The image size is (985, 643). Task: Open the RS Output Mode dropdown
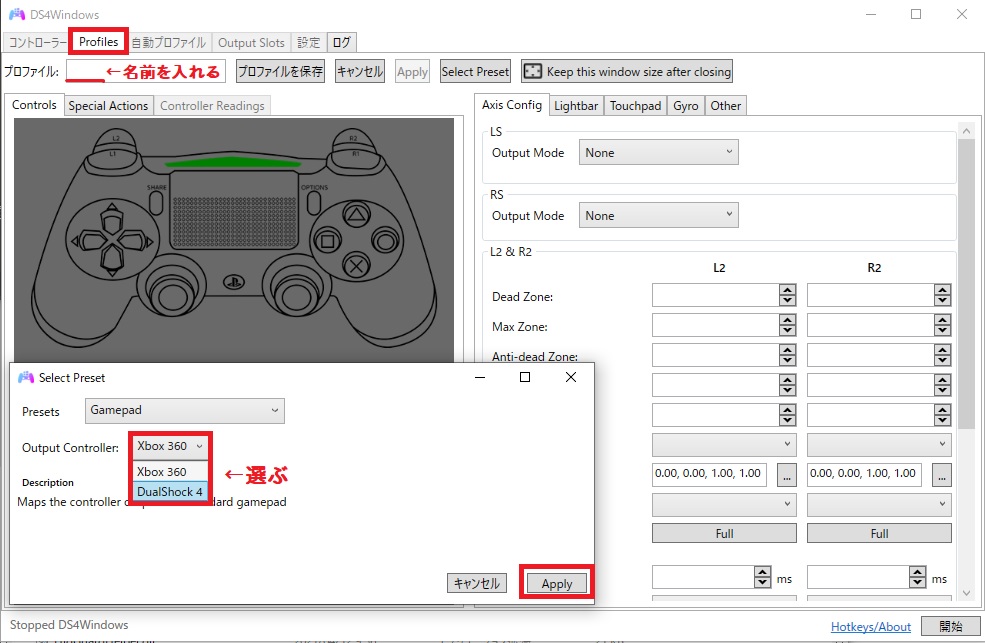659,215
